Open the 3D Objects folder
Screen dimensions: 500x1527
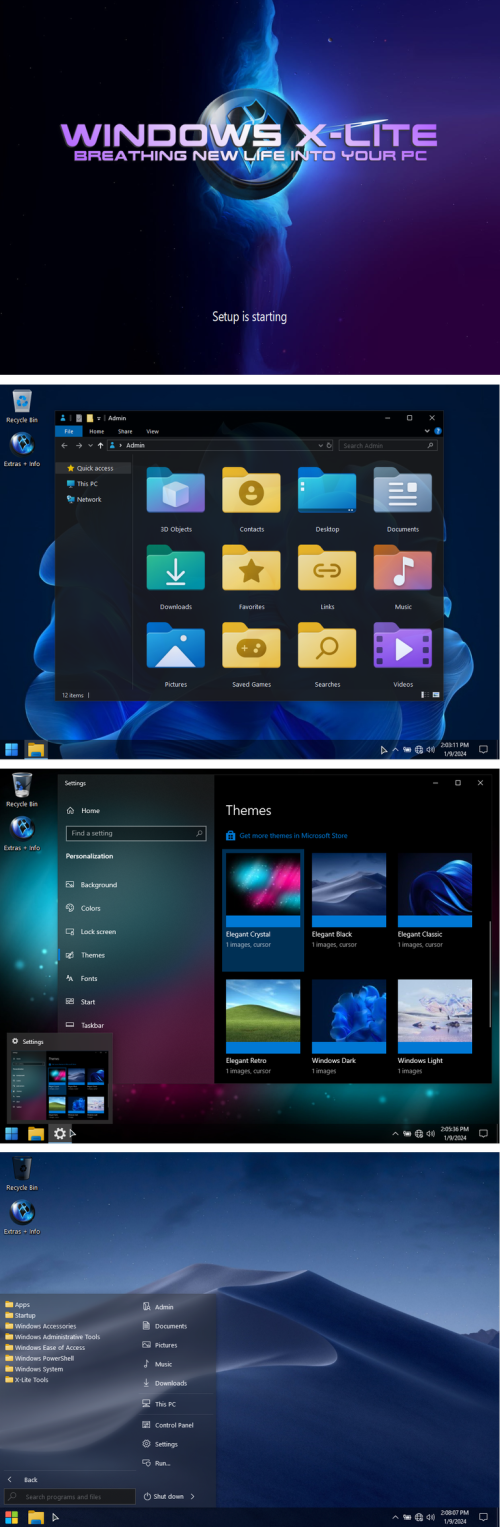pyautogui.click(x=176, y=490)
